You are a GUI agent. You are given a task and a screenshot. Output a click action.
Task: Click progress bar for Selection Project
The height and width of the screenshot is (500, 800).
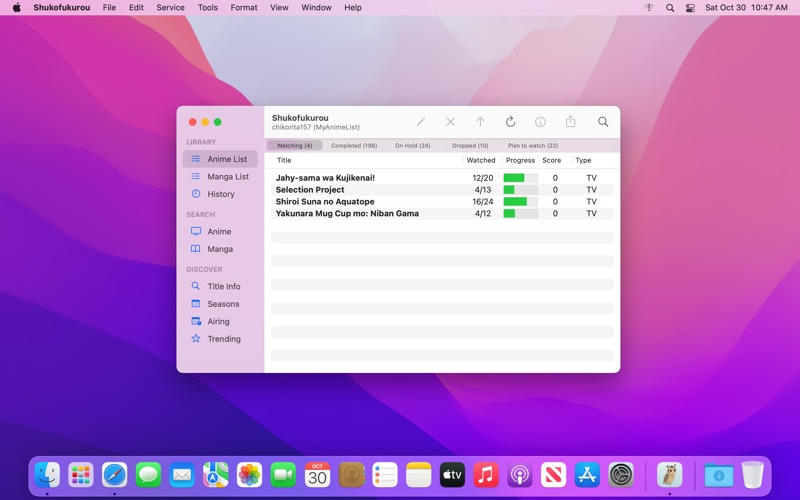coord(520,190)
